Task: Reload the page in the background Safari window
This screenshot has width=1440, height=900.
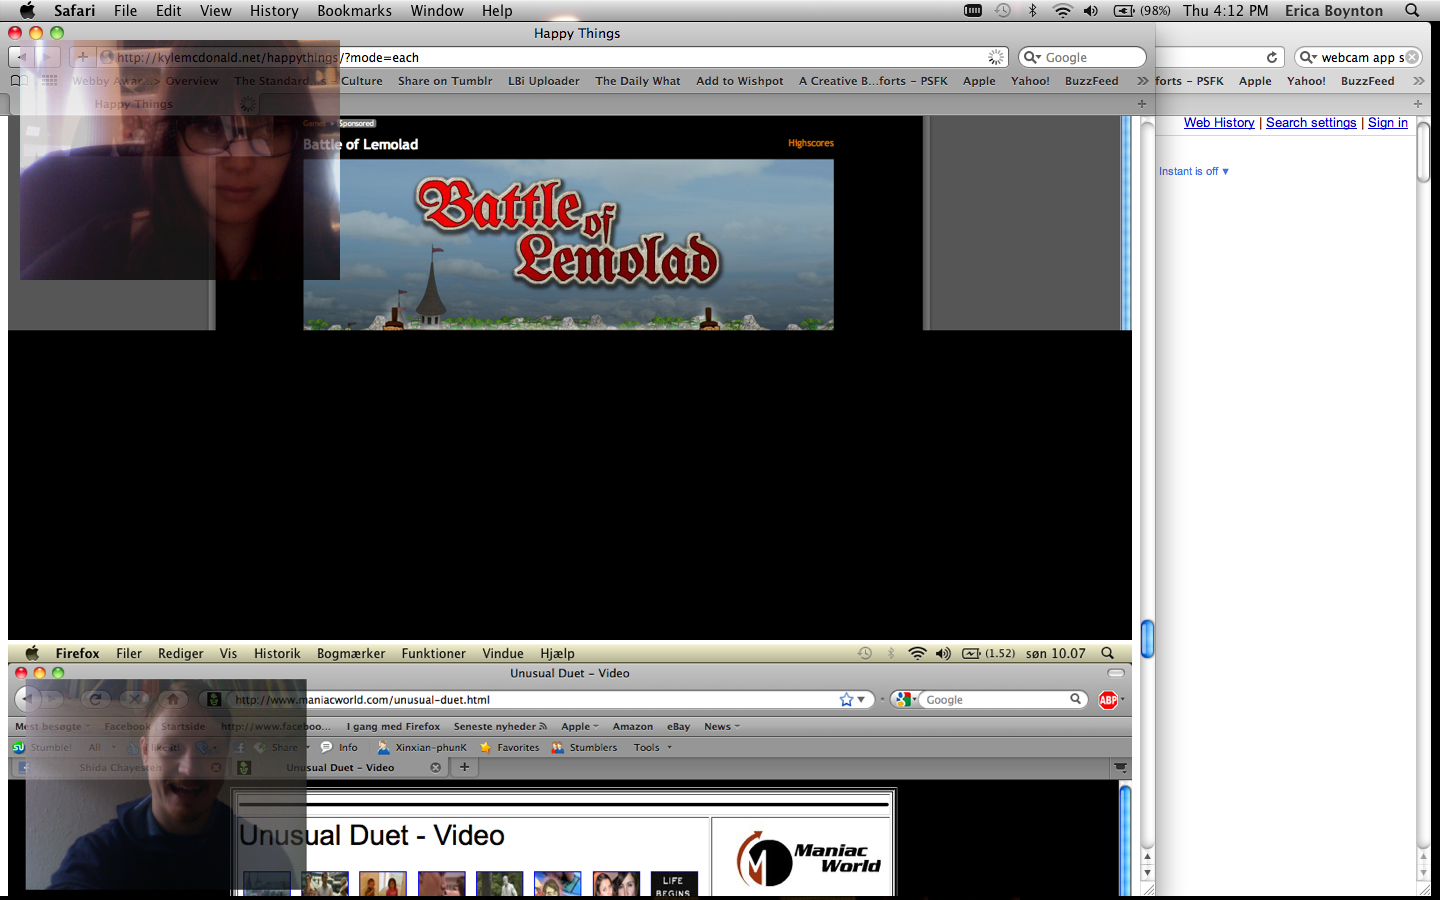Action: click(x=1271, y=58)
